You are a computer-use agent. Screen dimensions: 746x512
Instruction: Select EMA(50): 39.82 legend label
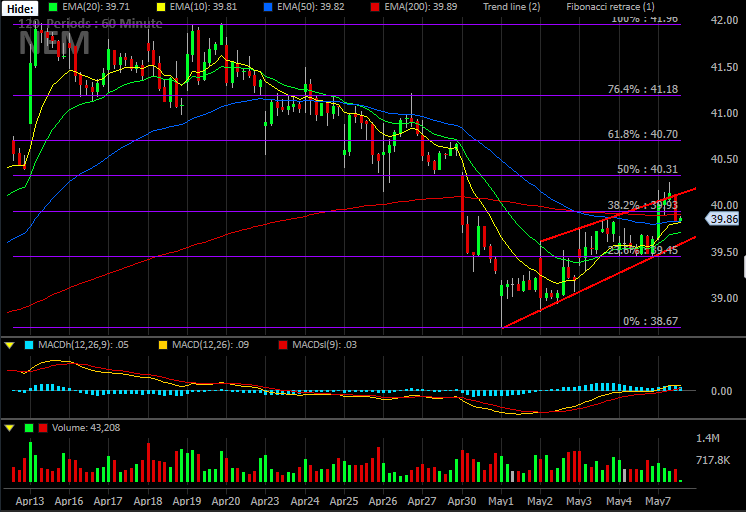[311, 7]
